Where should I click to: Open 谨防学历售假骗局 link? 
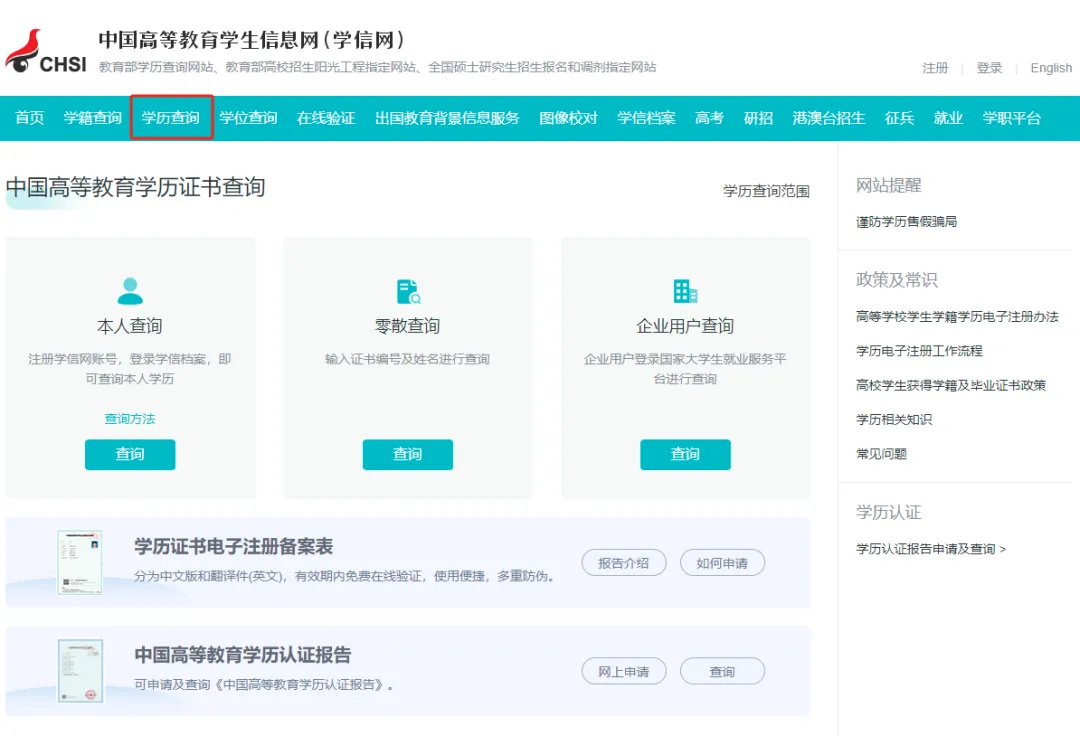tap(906, 221)
